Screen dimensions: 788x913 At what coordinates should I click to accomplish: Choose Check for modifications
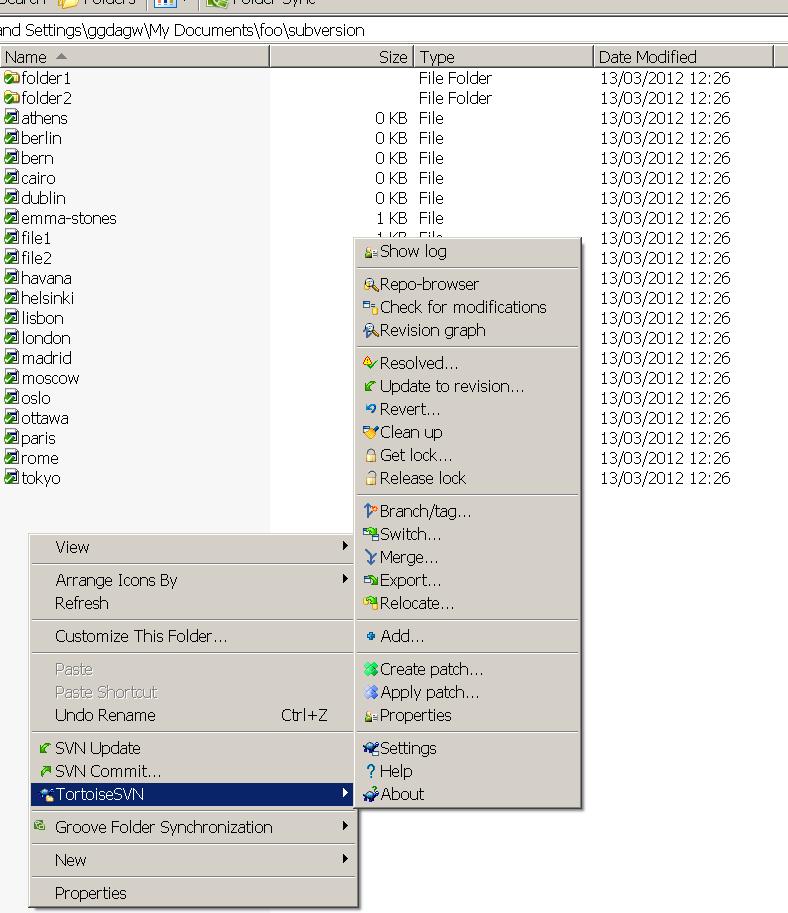[462, 307]
